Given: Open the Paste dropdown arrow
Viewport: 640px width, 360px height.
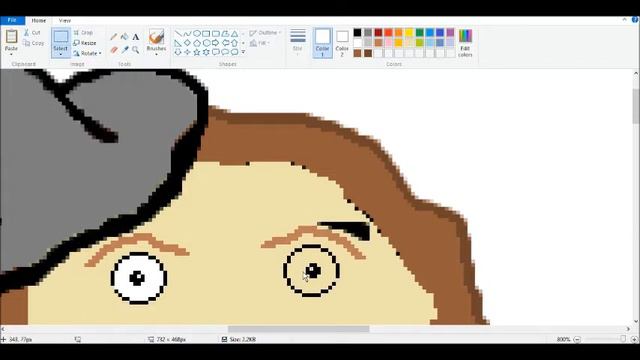Looking at the screenshot, I should click(x=11, y=54).
